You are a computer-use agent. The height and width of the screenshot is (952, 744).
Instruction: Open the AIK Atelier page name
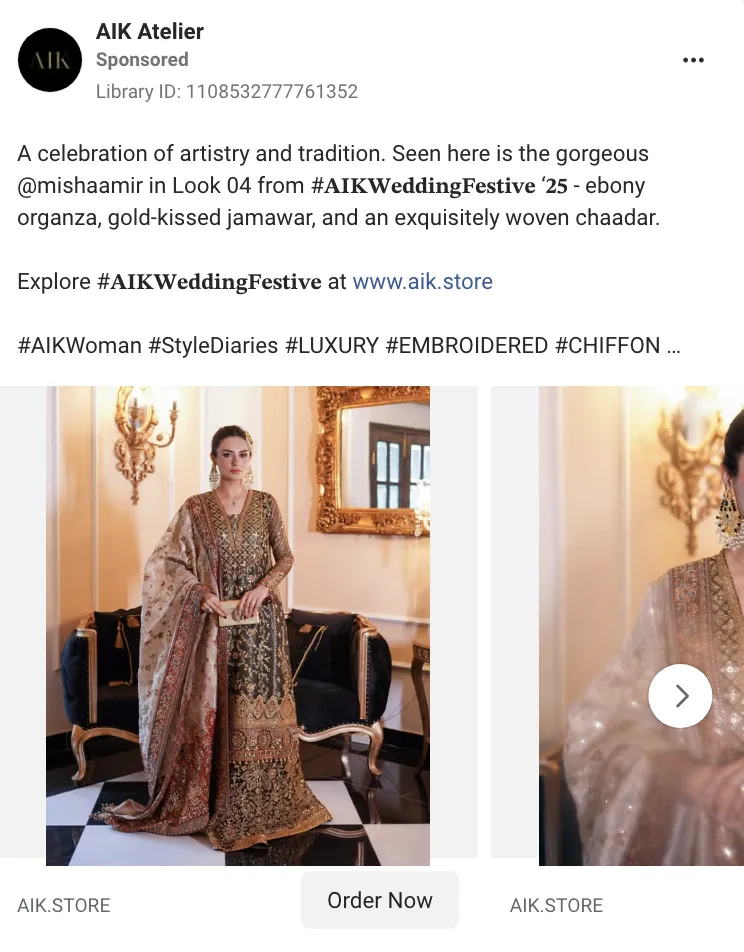click(149, 32)
